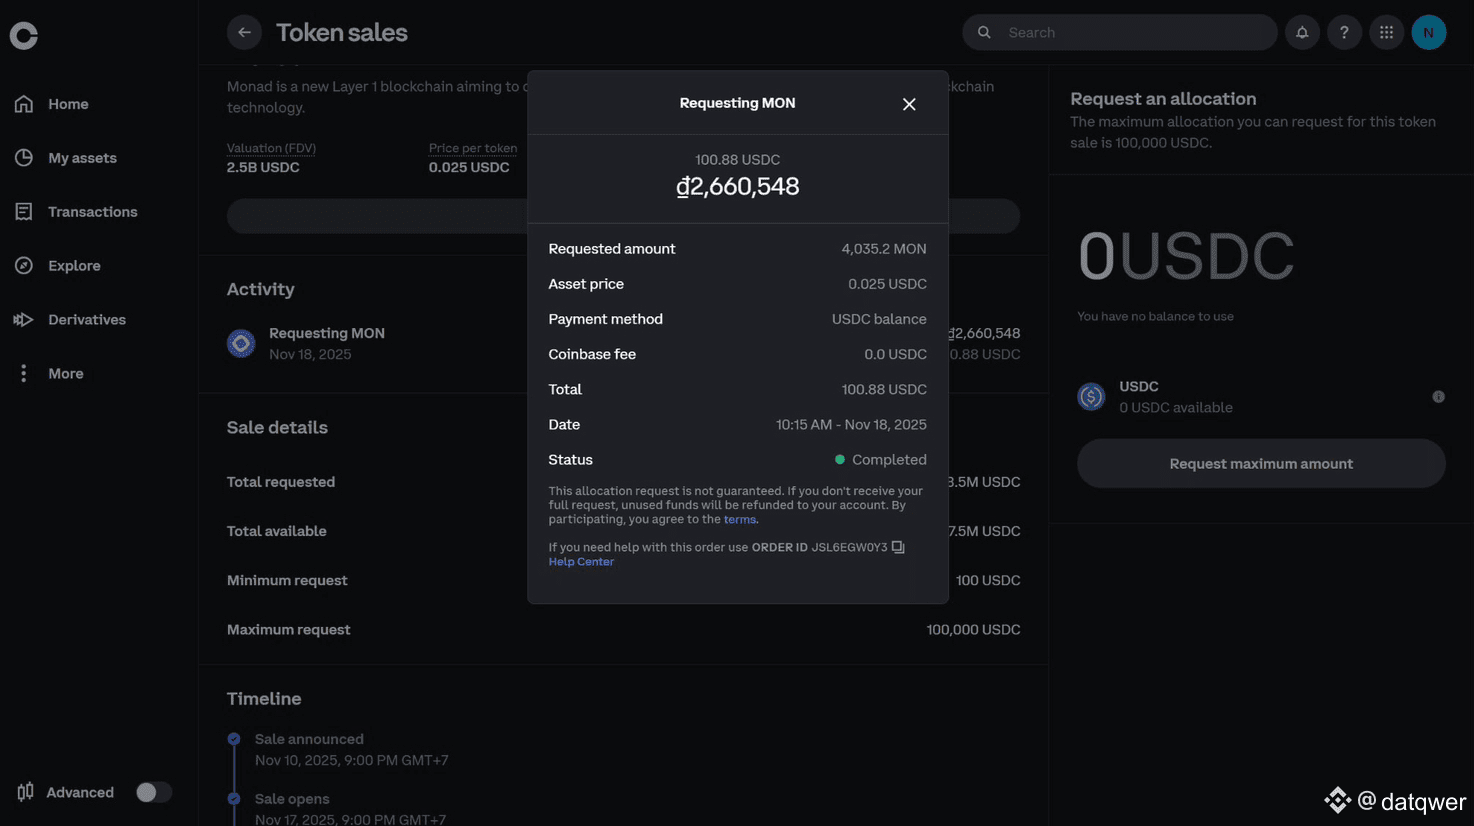Open the notifications bell

click(x=1302, y=32)
